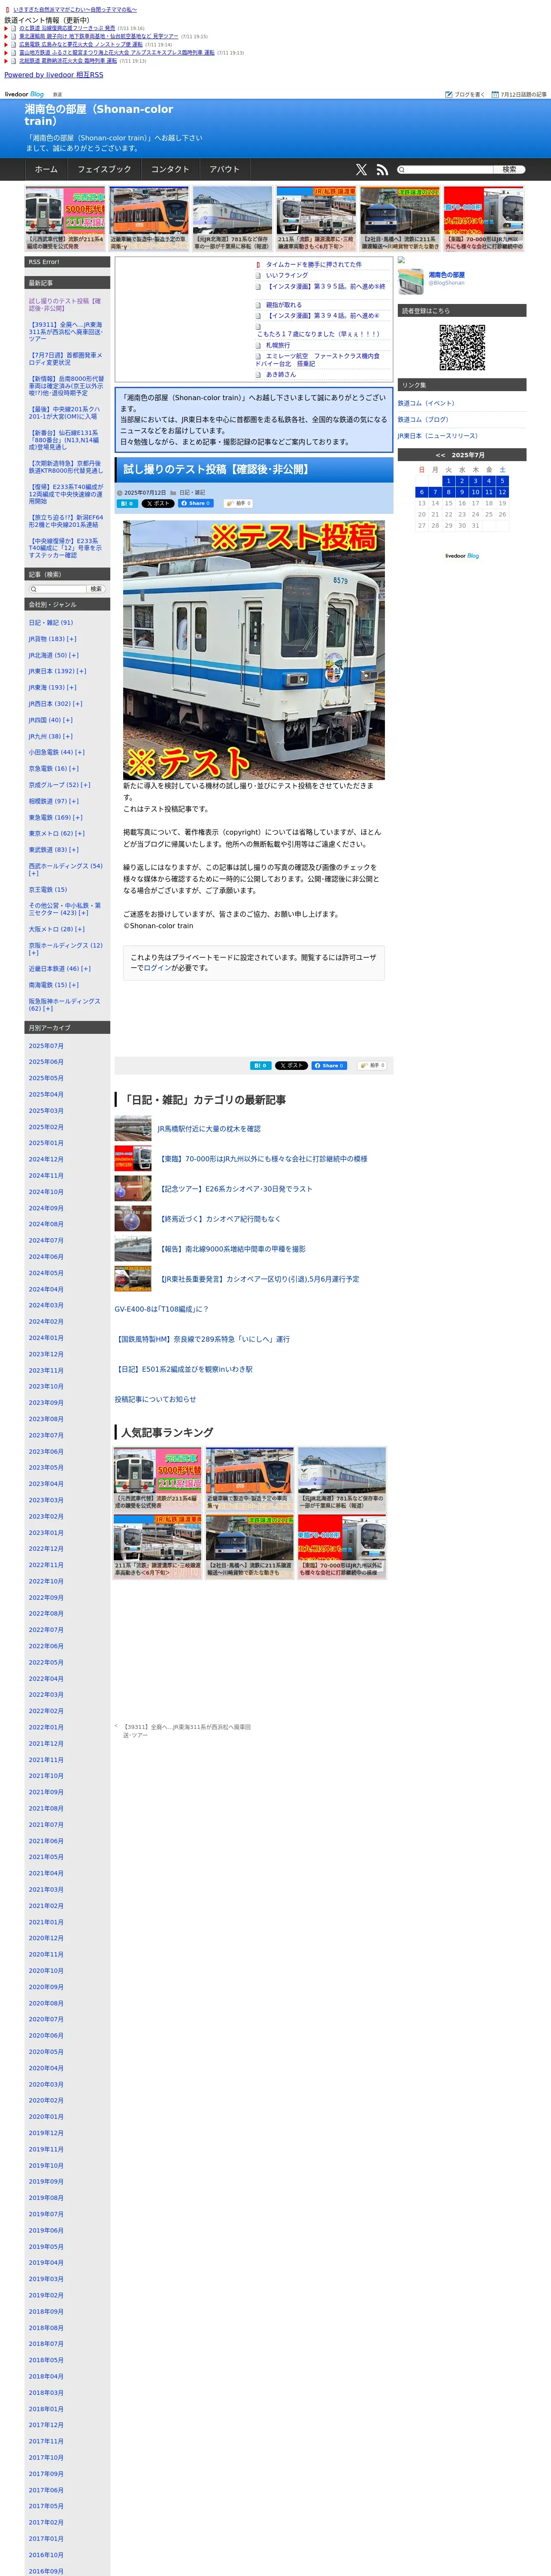Viewport: 551px width, 2576px height.
Task: Select calendar date 12 in 2025年7月
Action: coord(502,492)
